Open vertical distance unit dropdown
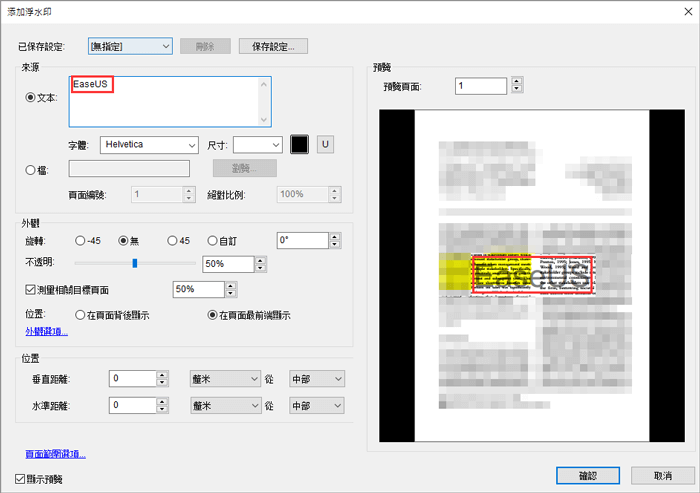 coord(225,379)
